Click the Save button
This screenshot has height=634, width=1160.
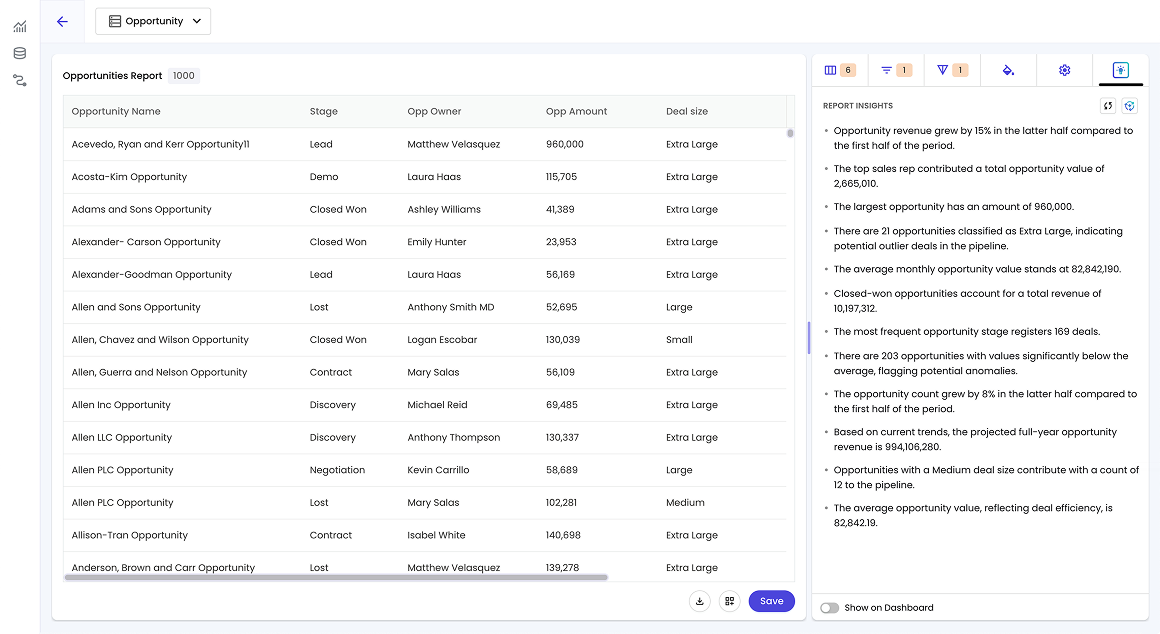coord(771,601)
